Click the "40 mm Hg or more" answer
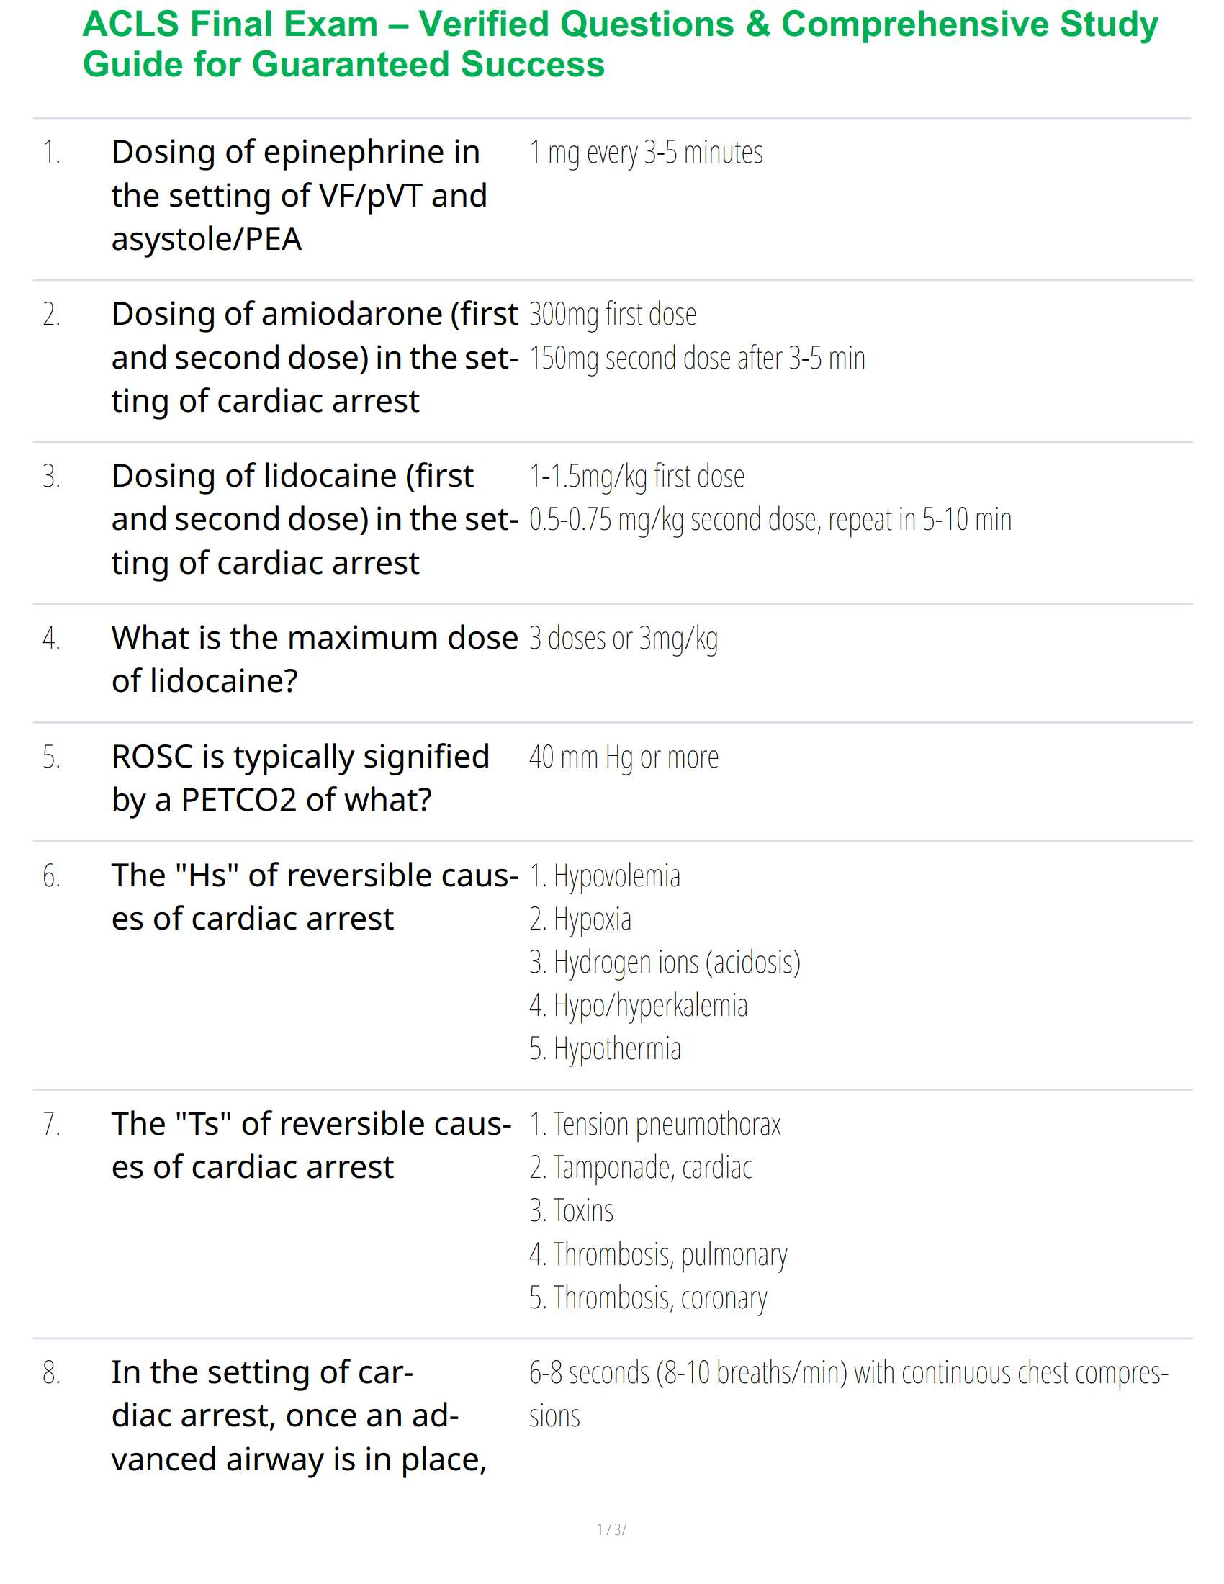The image size is (1224, 1584). tap(623, 758)
